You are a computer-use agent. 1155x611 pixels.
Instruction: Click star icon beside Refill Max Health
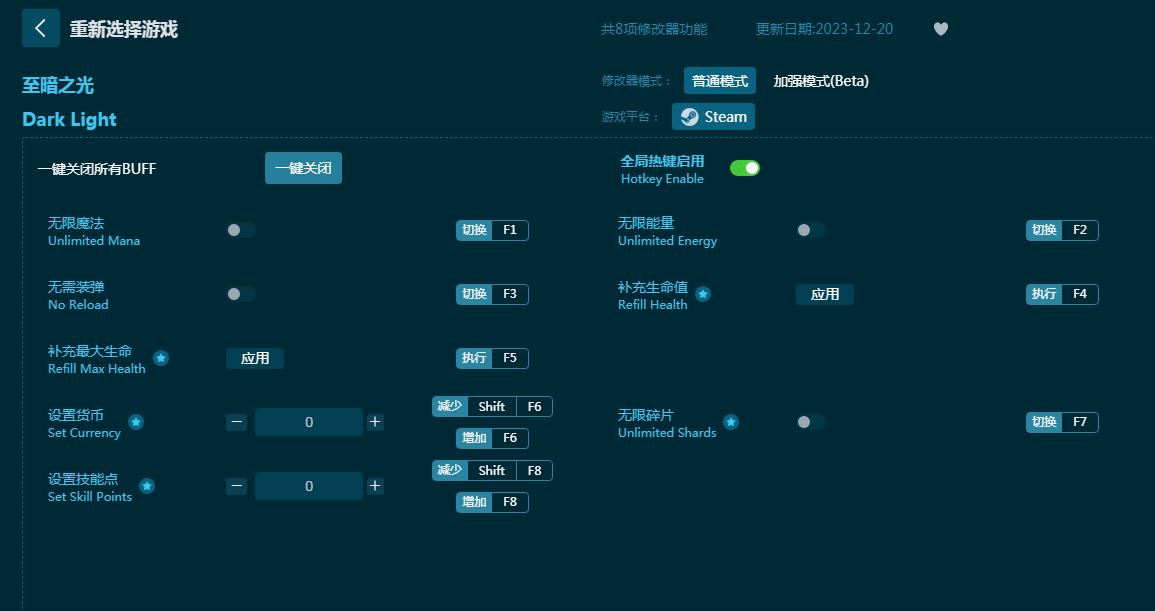click(161, 358)
